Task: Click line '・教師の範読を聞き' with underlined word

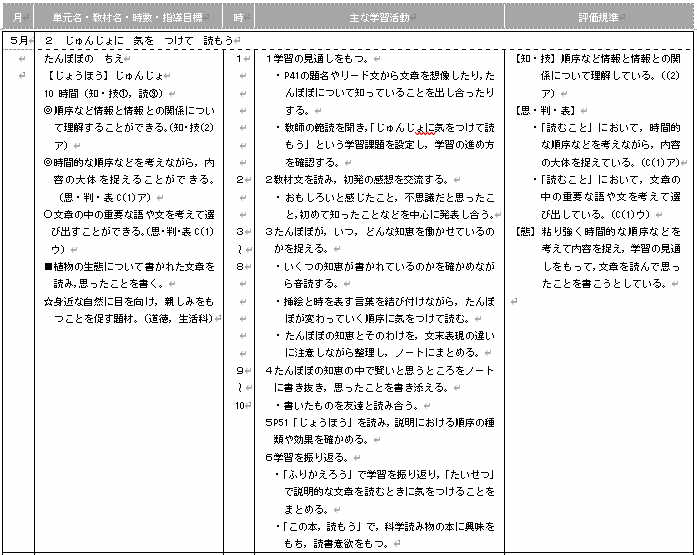Action: pos(385,128)
